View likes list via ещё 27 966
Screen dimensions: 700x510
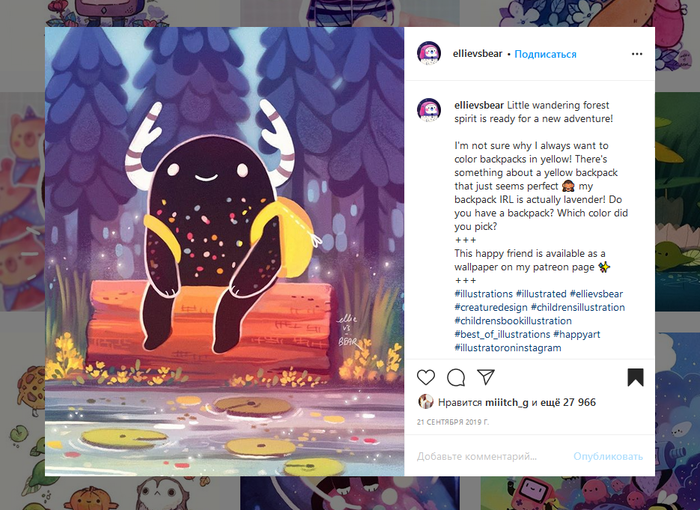coord(568,402)
